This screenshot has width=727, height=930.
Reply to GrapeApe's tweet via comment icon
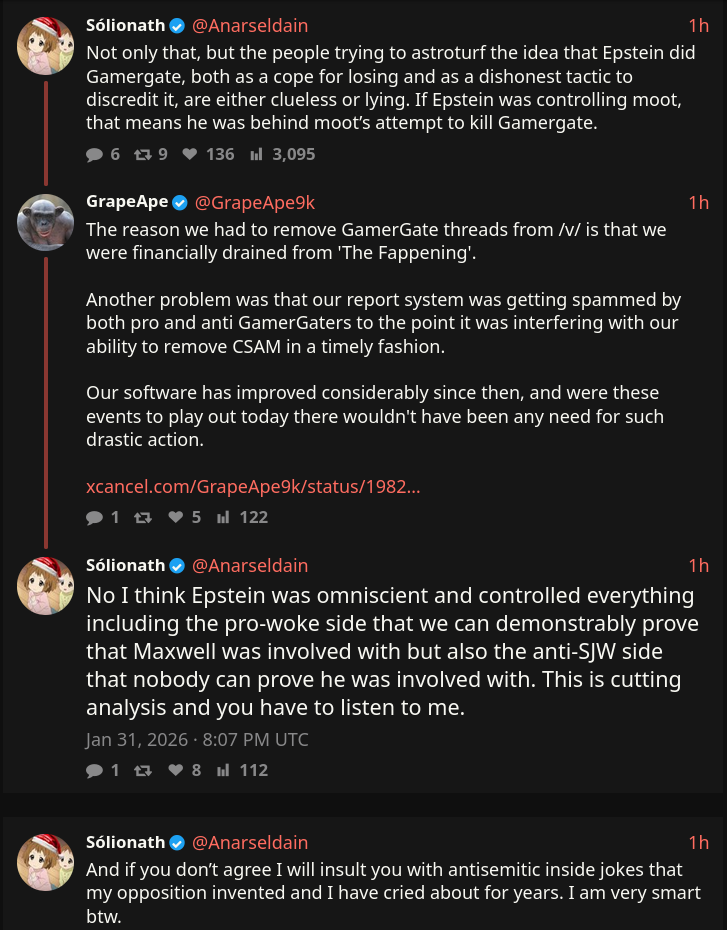95,517
